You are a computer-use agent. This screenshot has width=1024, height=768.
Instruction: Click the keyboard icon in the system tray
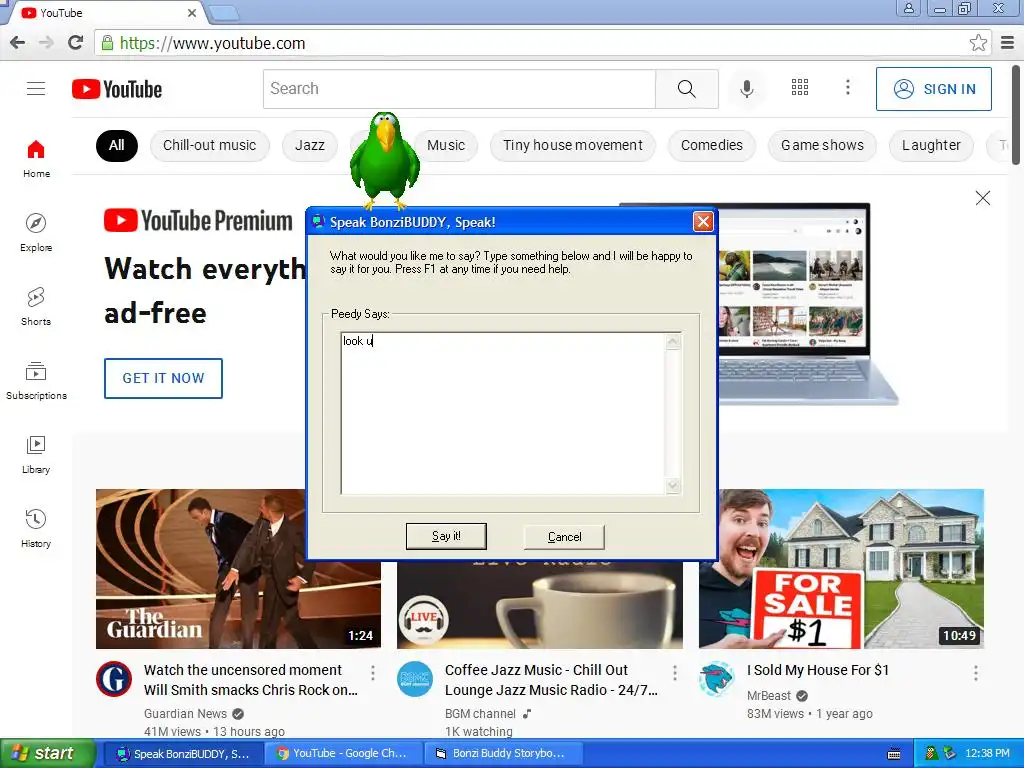click(894, 754)
